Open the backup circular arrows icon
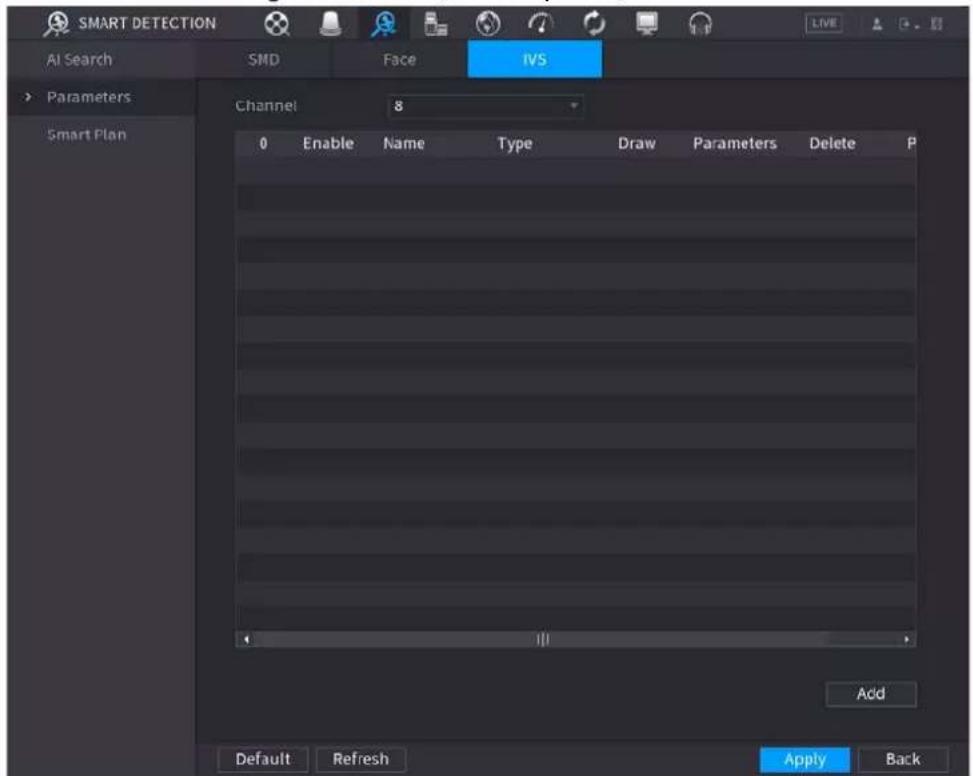The image size is (973, 776). 594,24
